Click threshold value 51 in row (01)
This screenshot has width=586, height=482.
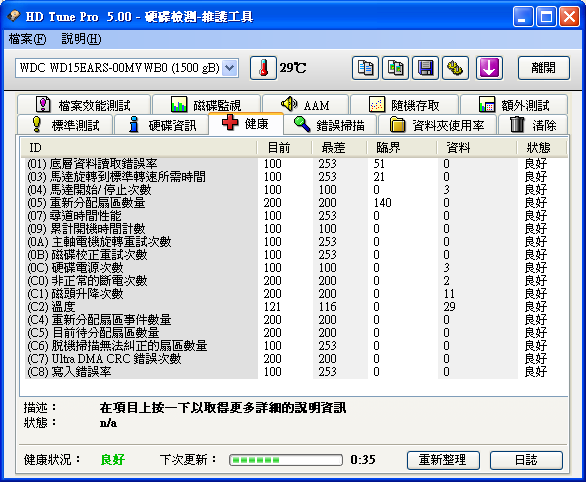[x=379, y=164]
